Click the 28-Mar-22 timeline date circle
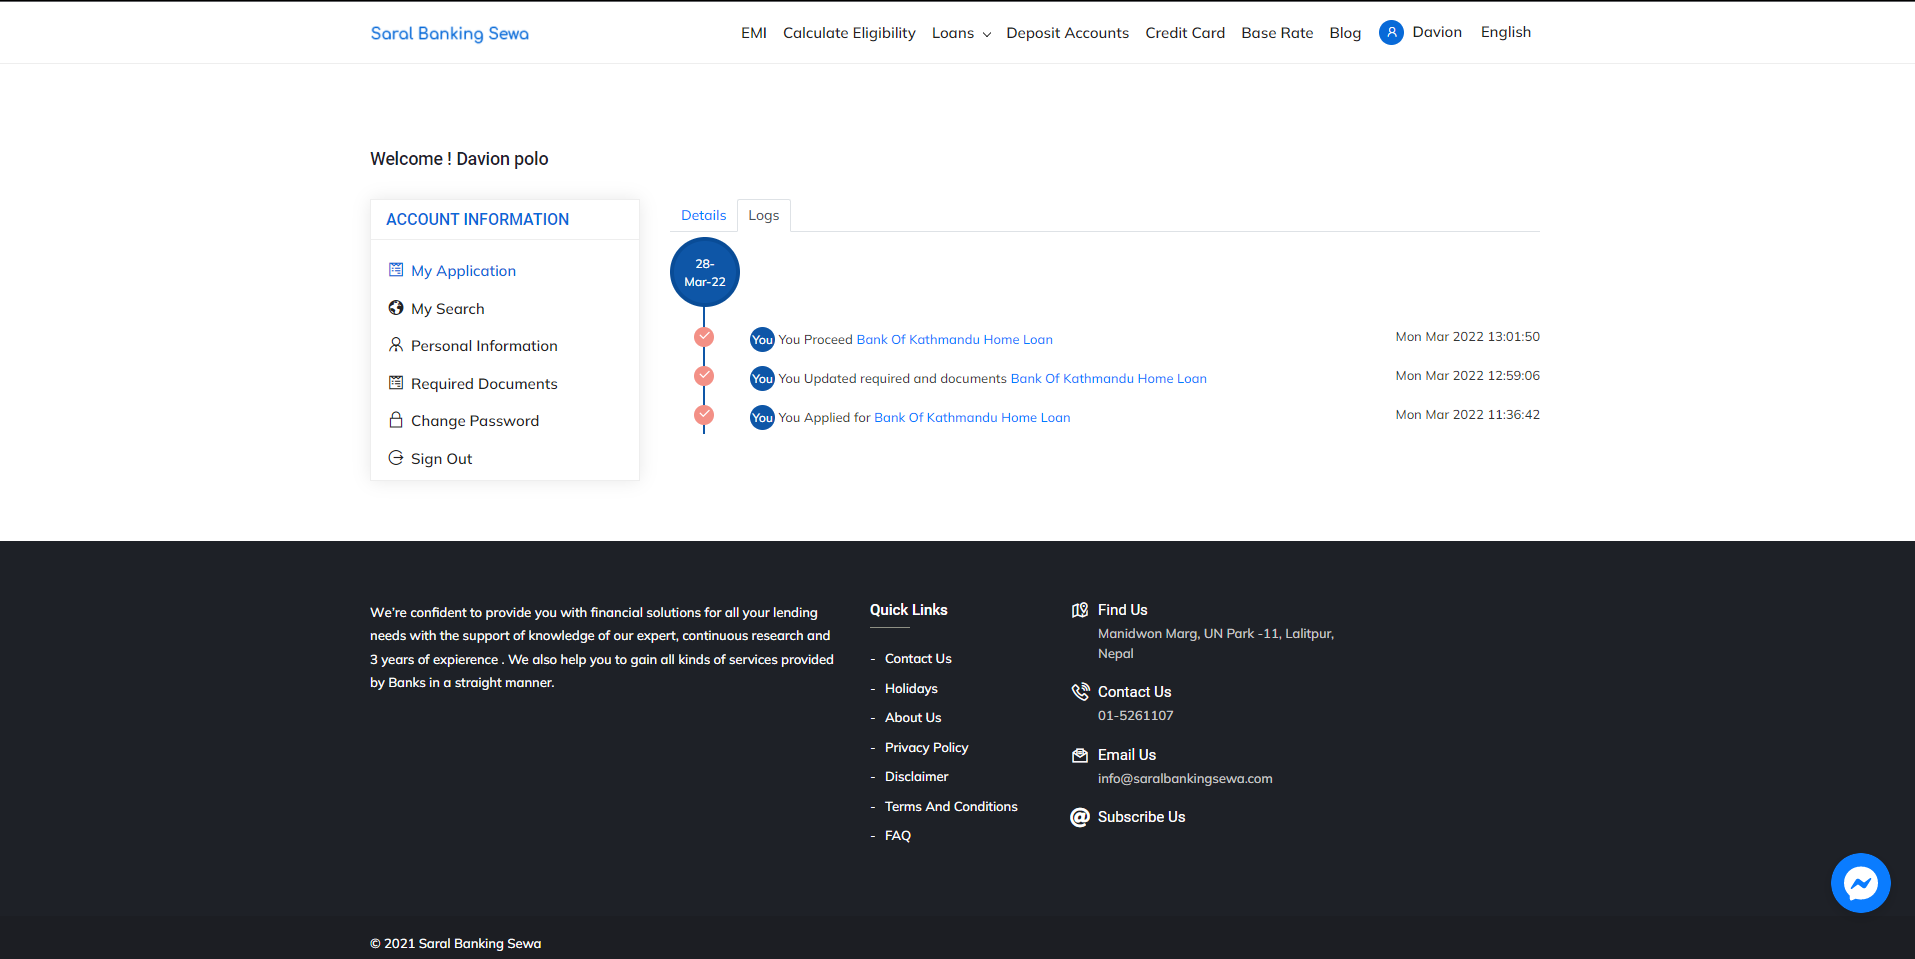This screenshot has height=959, width=1915. coord(705,272)
